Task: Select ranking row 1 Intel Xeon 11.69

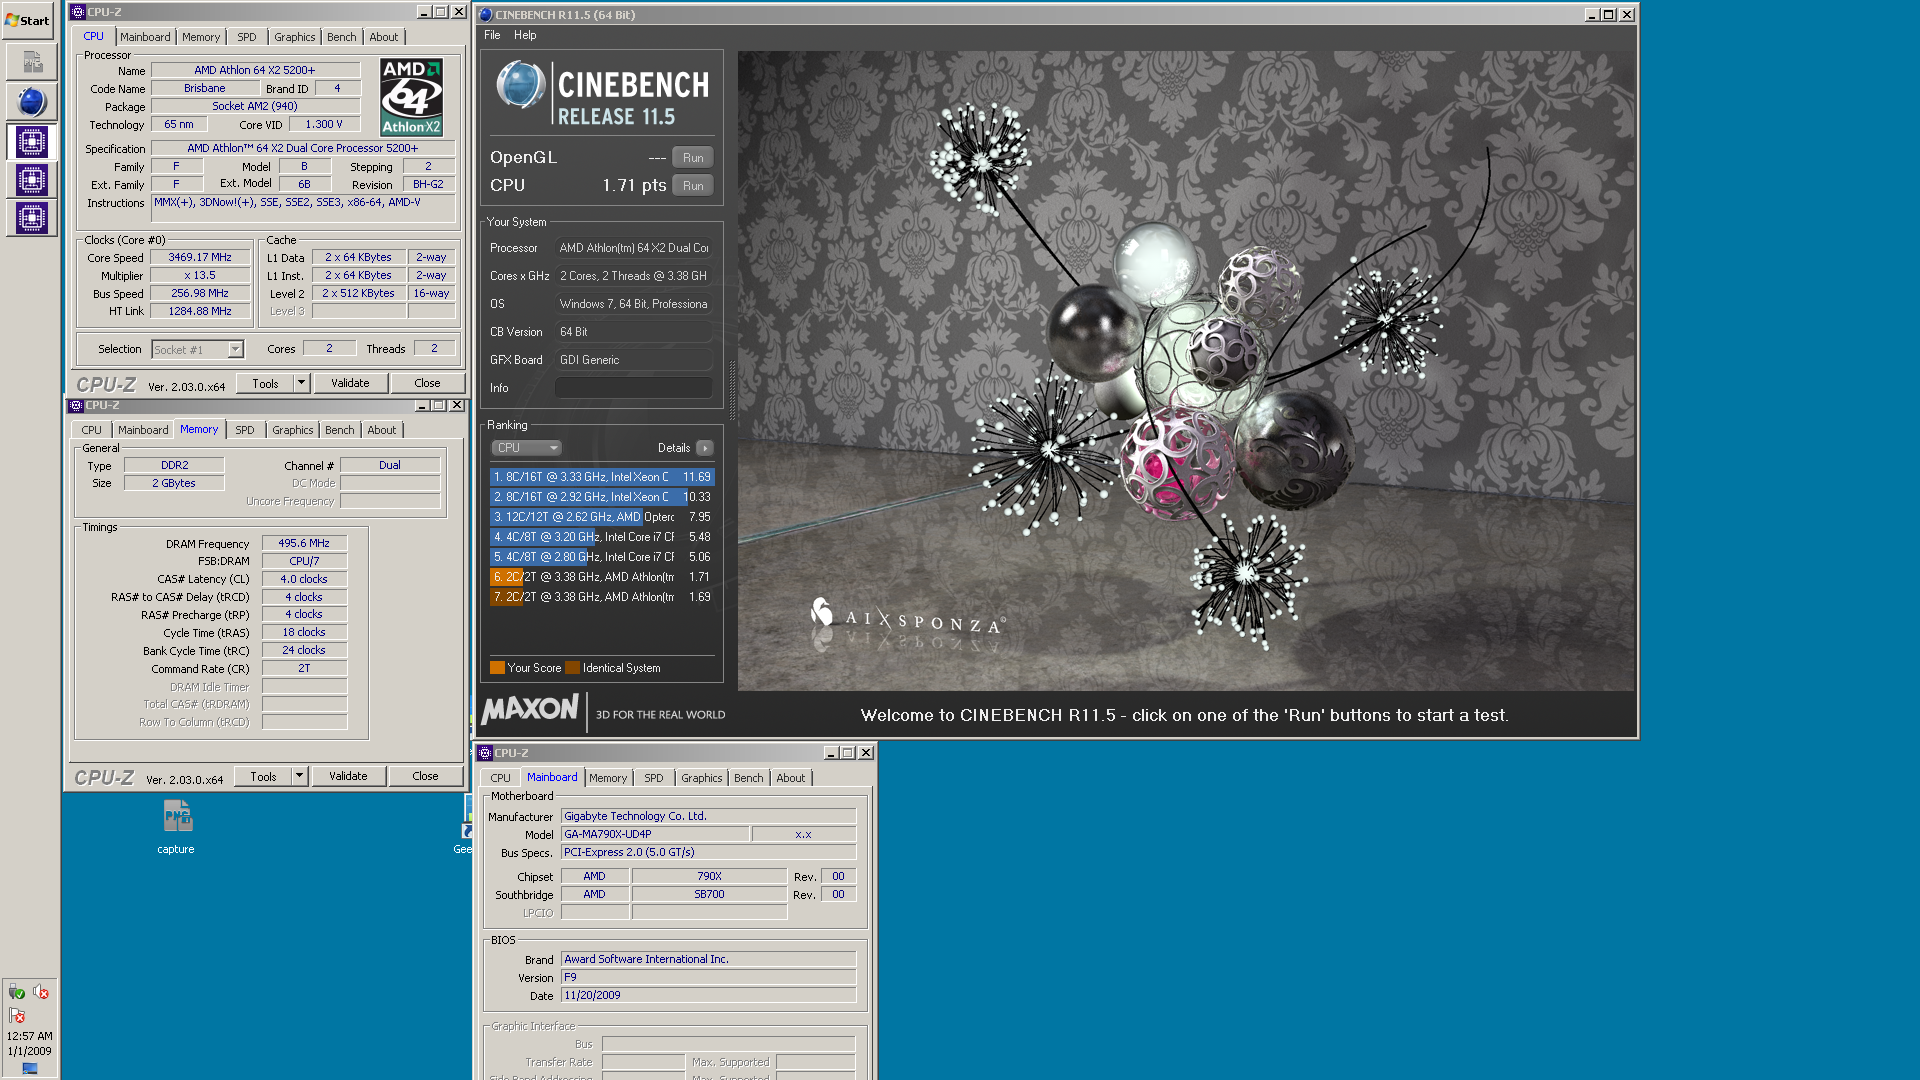Action: click(602, 477)
